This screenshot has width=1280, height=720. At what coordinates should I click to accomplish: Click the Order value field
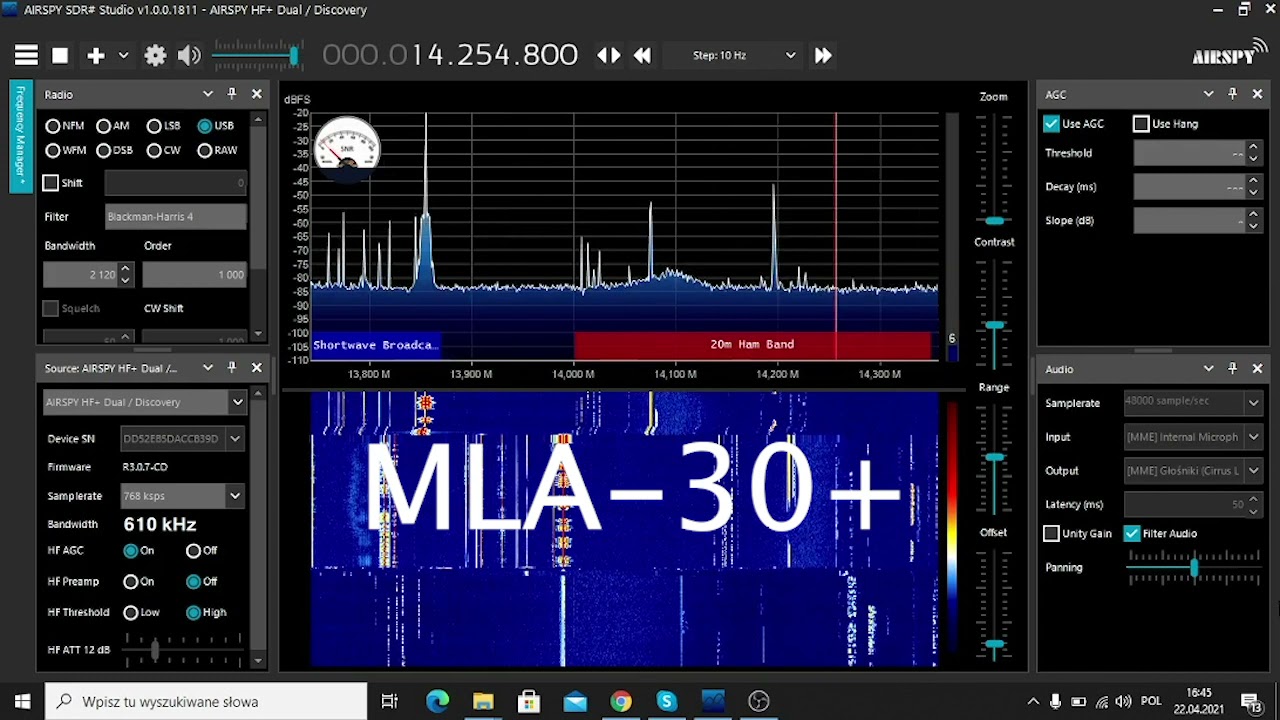[x=194, y=274]
